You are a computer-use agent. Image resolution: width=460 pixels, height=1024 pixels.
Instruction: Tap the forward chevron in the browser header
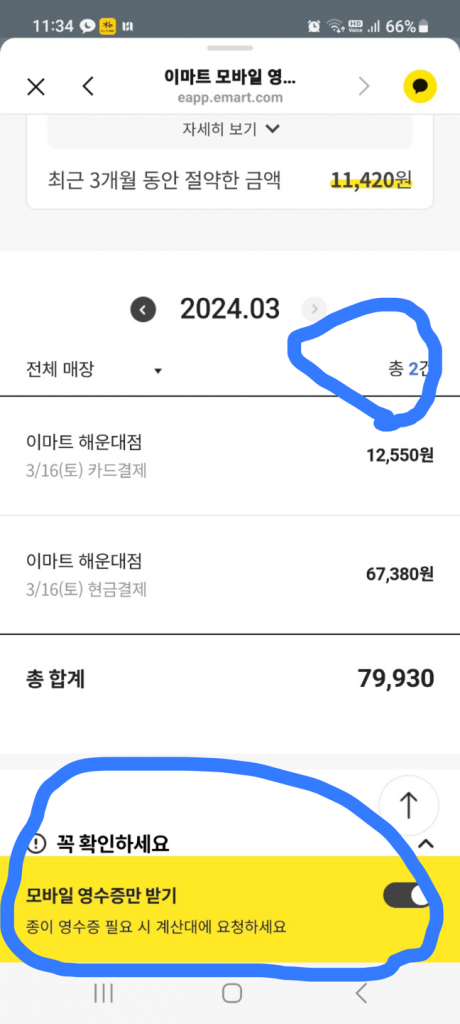[365, 86]
